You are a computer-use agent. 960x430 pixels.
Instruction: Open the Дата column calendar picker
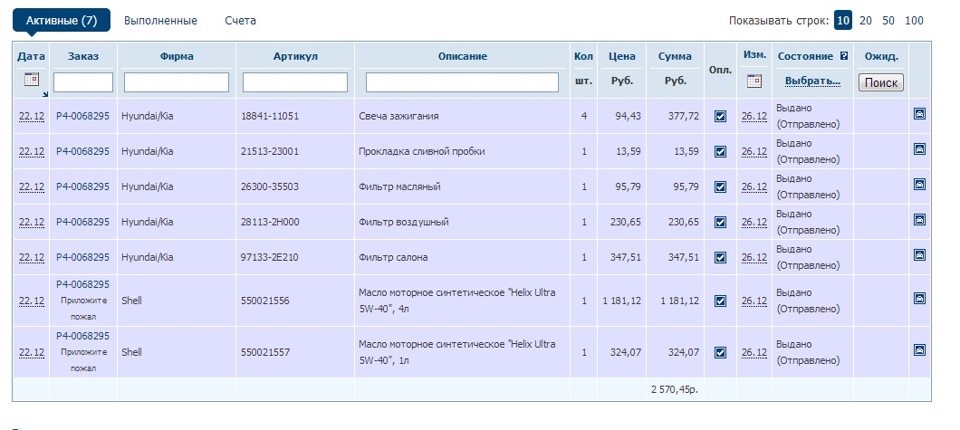point(31,79)
